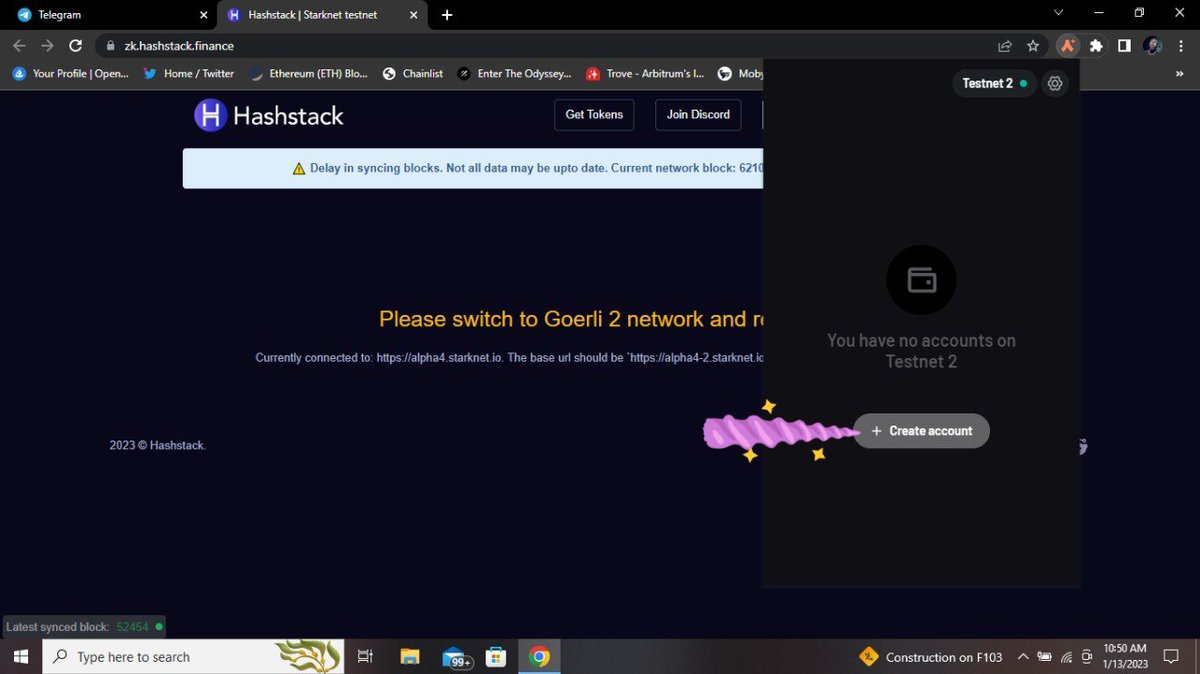Open the Construction on F103 traffic widget
Screen dimensions: 1200x674
931,657
